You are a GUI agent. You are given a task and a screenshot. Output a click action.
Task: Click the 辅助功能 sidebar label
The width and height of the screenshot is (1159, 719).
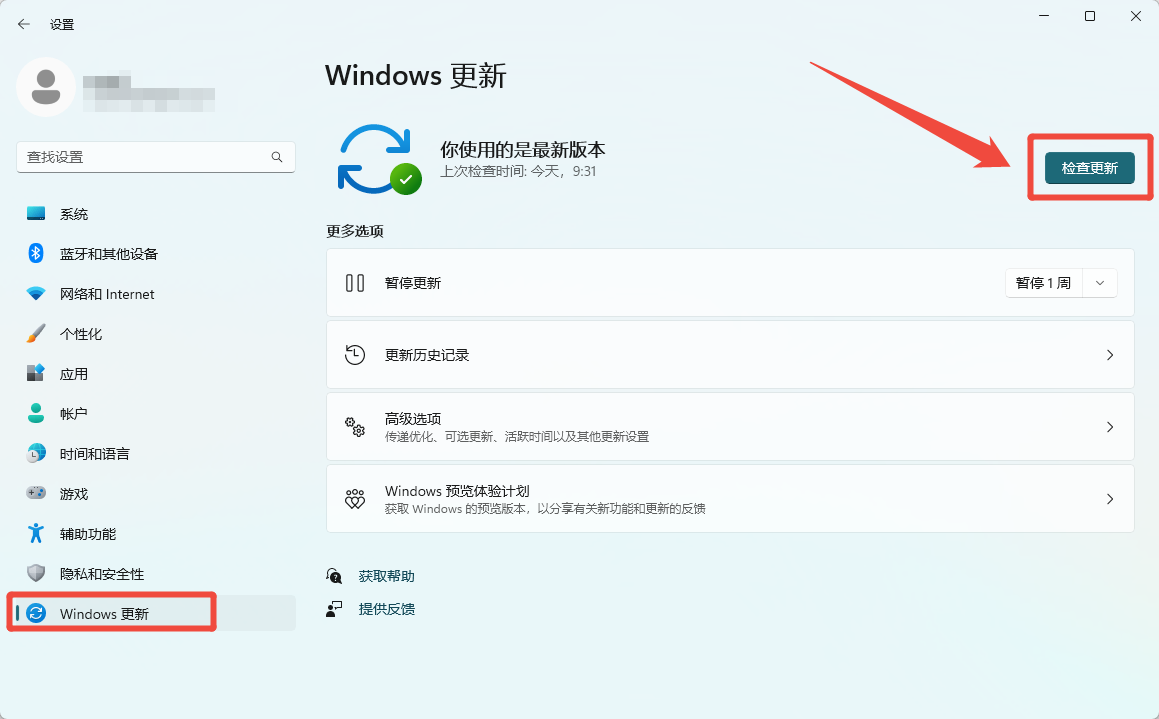(x=88, y=534)
